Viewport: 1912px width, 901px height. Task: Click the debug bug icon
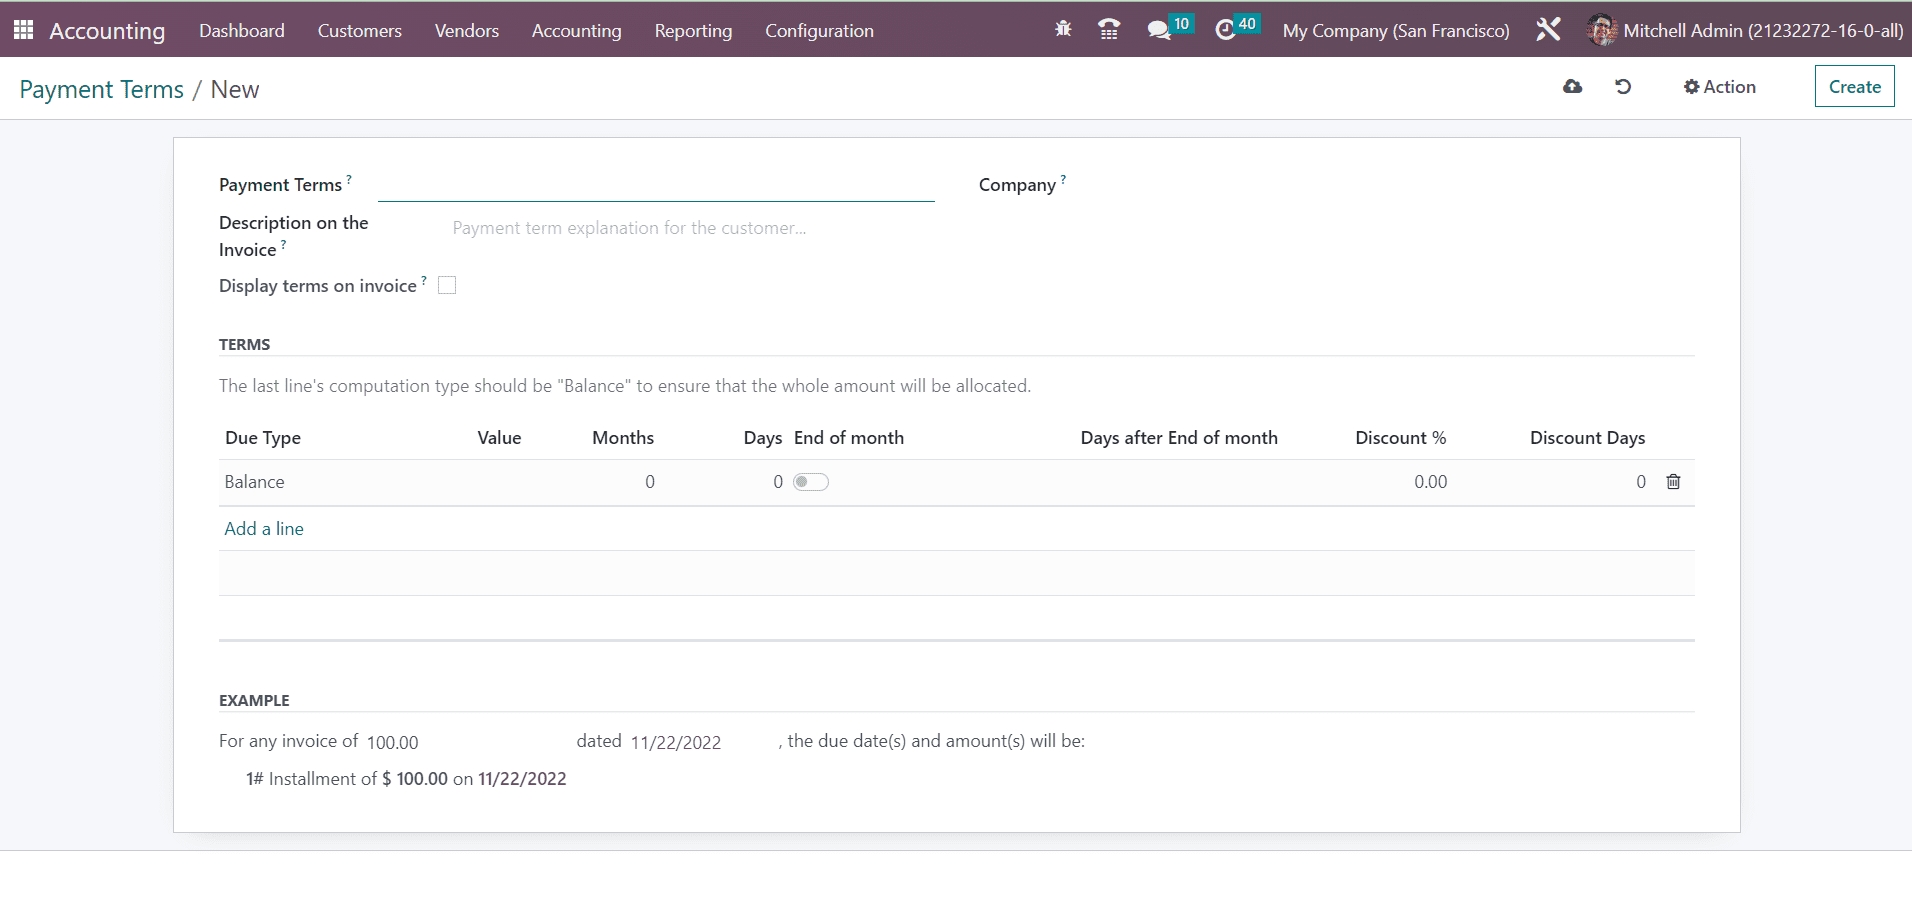[1063, 30]
